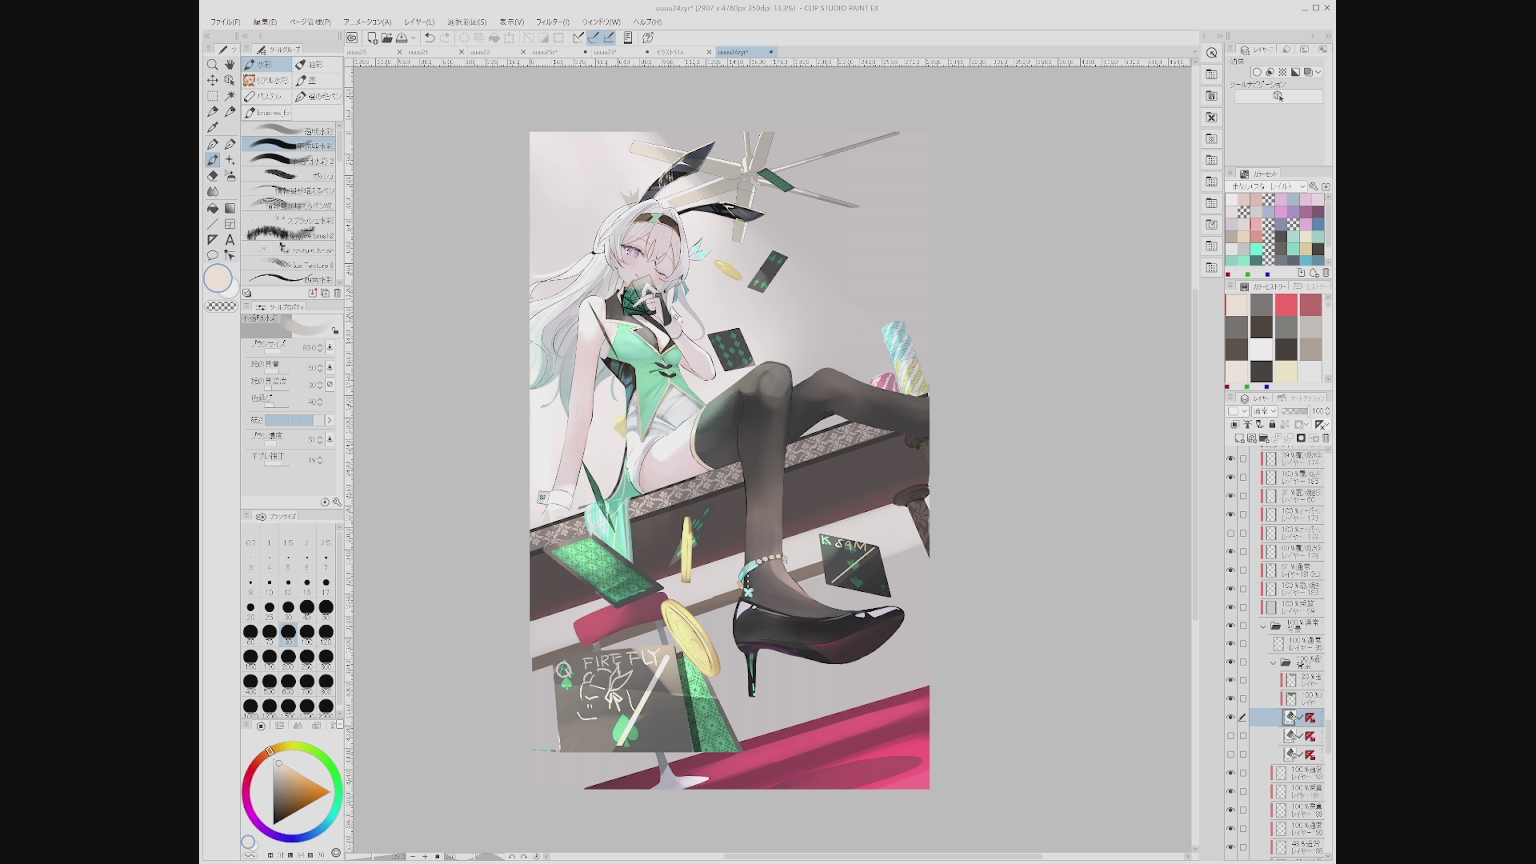Toggle visibility of the selected fill layer
Viewport: 1536px width, 864px height.
point(1230,717)
